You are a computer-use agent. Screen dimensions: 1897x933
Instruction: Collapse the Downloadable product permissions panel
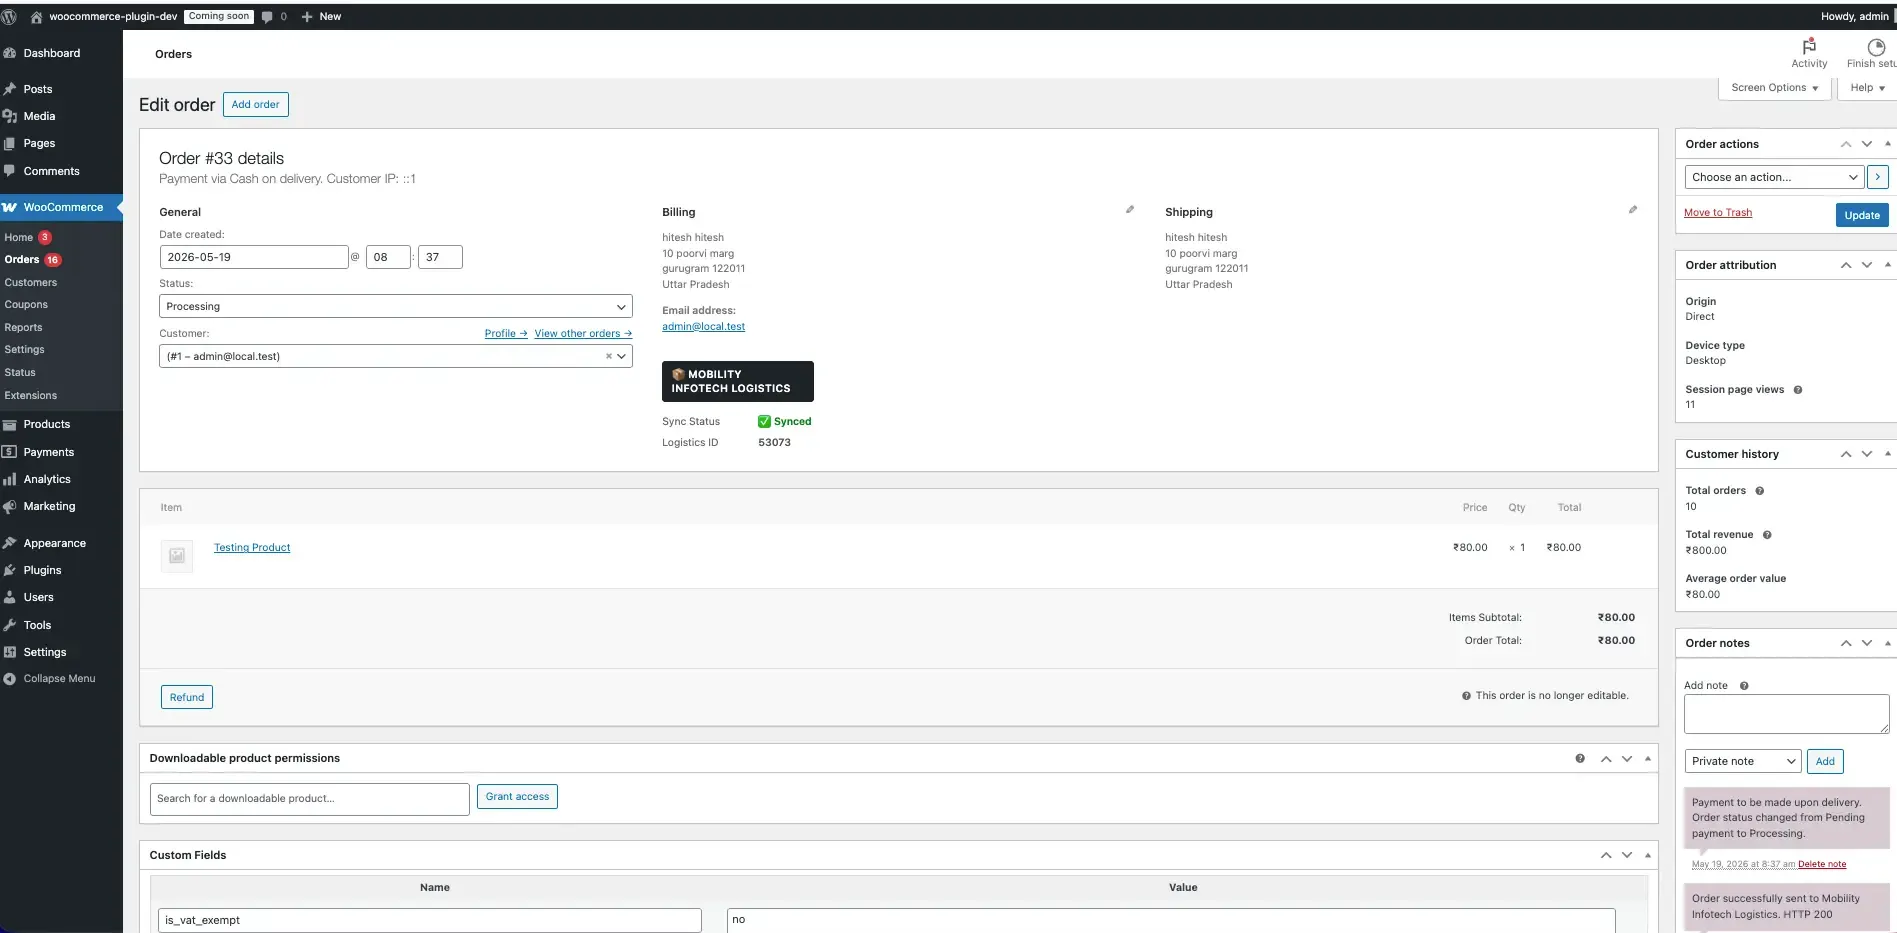tap(1648, 759)
